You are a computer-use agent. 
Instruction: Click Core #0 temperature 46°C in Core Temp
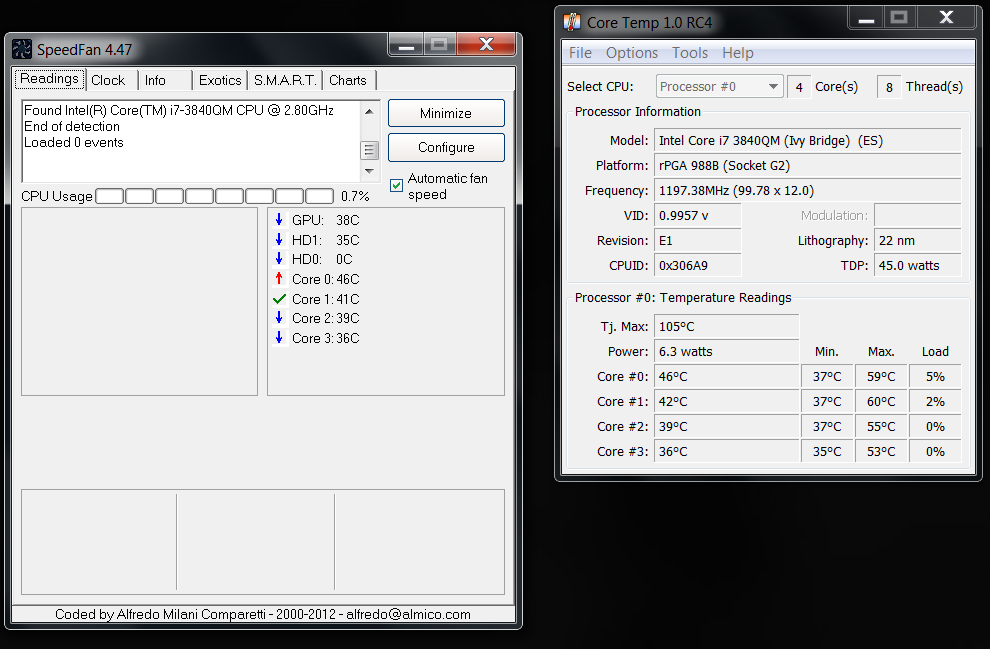click(727, 376)
